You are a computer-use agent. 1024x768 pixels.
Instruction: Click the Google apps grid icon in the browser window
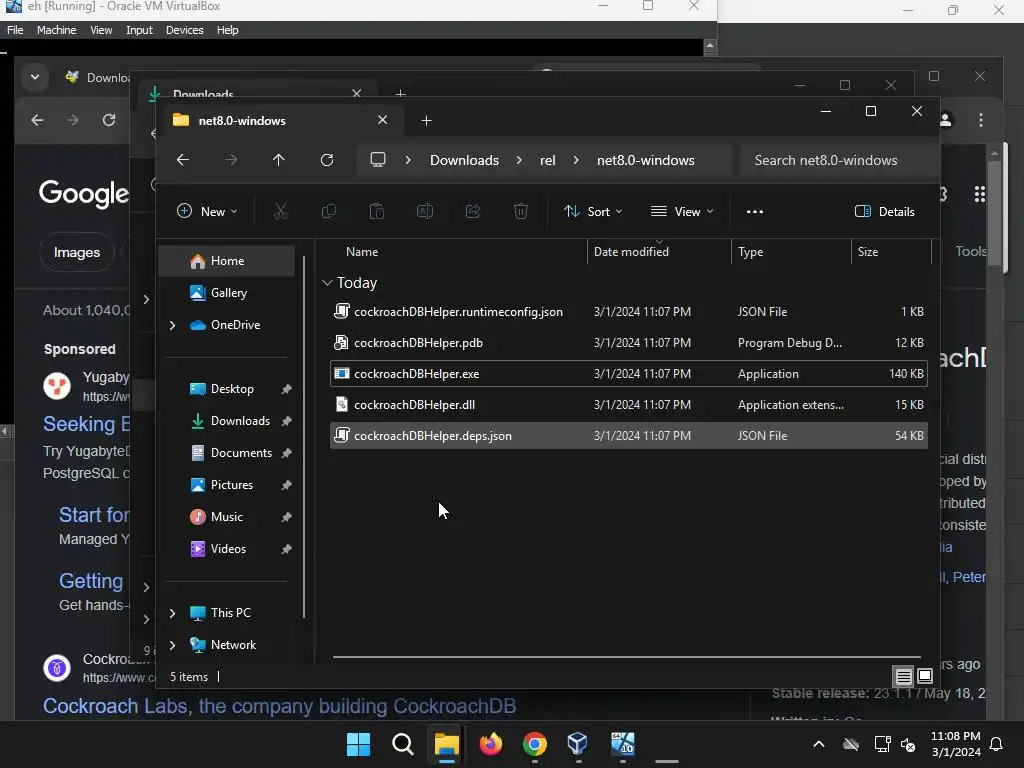pos(980,194)
